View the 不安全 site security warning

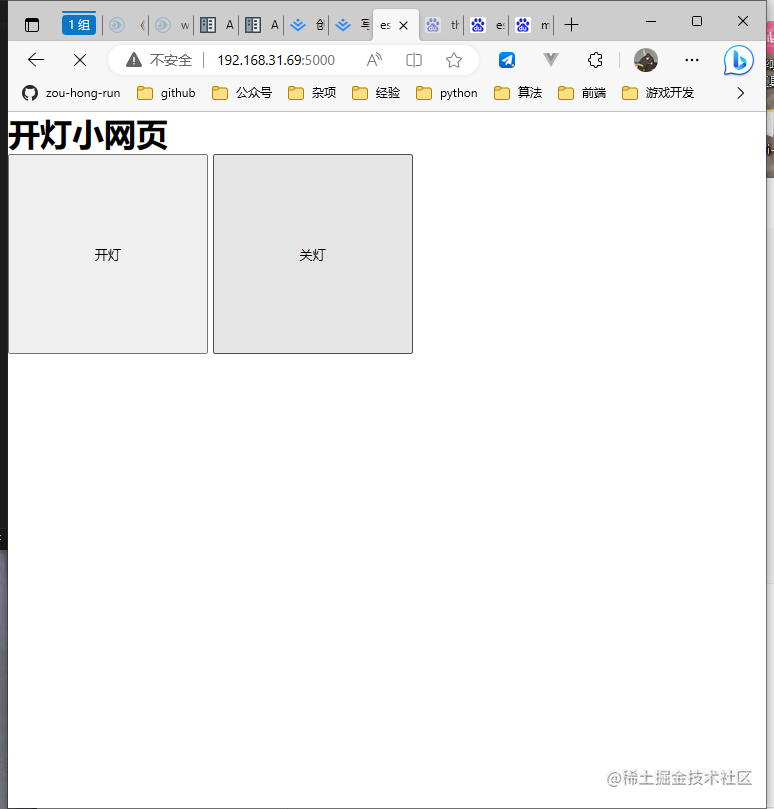(x=159, y=60)
